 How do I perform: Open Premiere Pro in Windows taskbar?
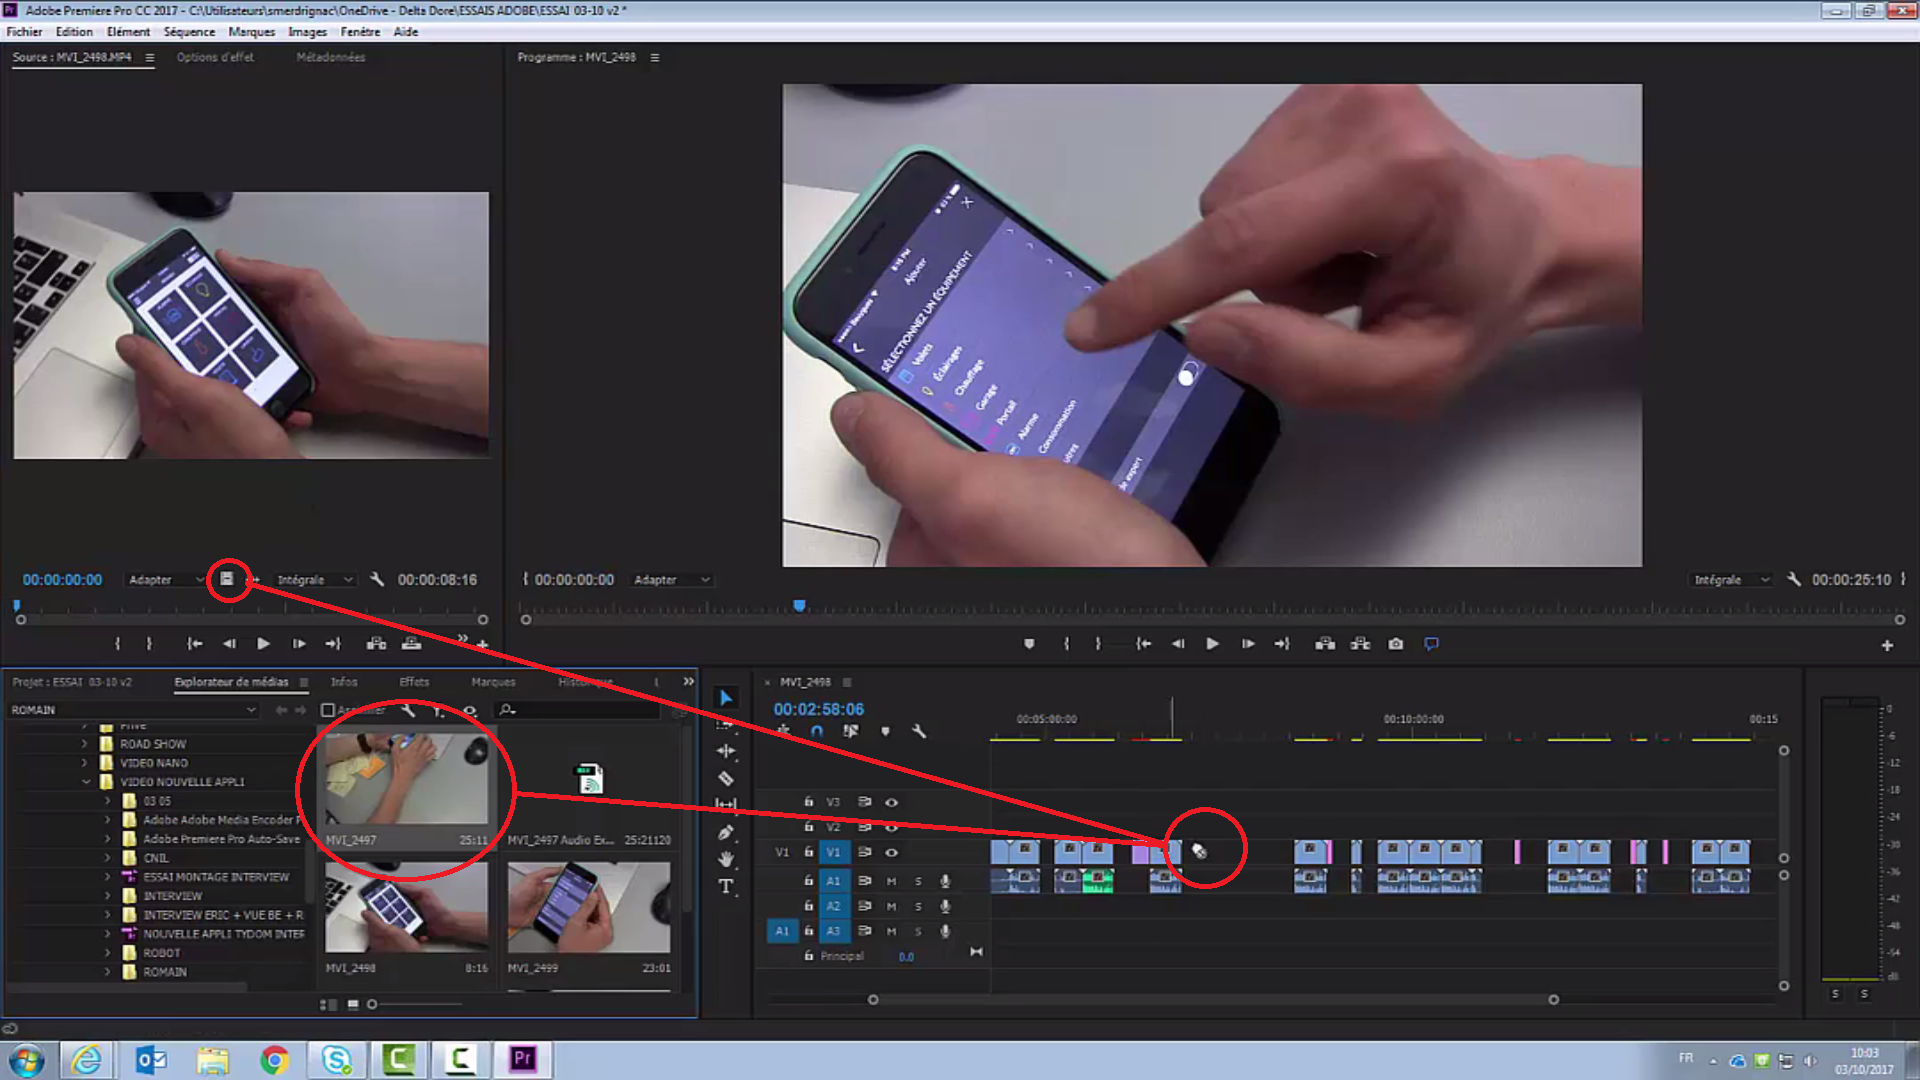(522, 1059)
